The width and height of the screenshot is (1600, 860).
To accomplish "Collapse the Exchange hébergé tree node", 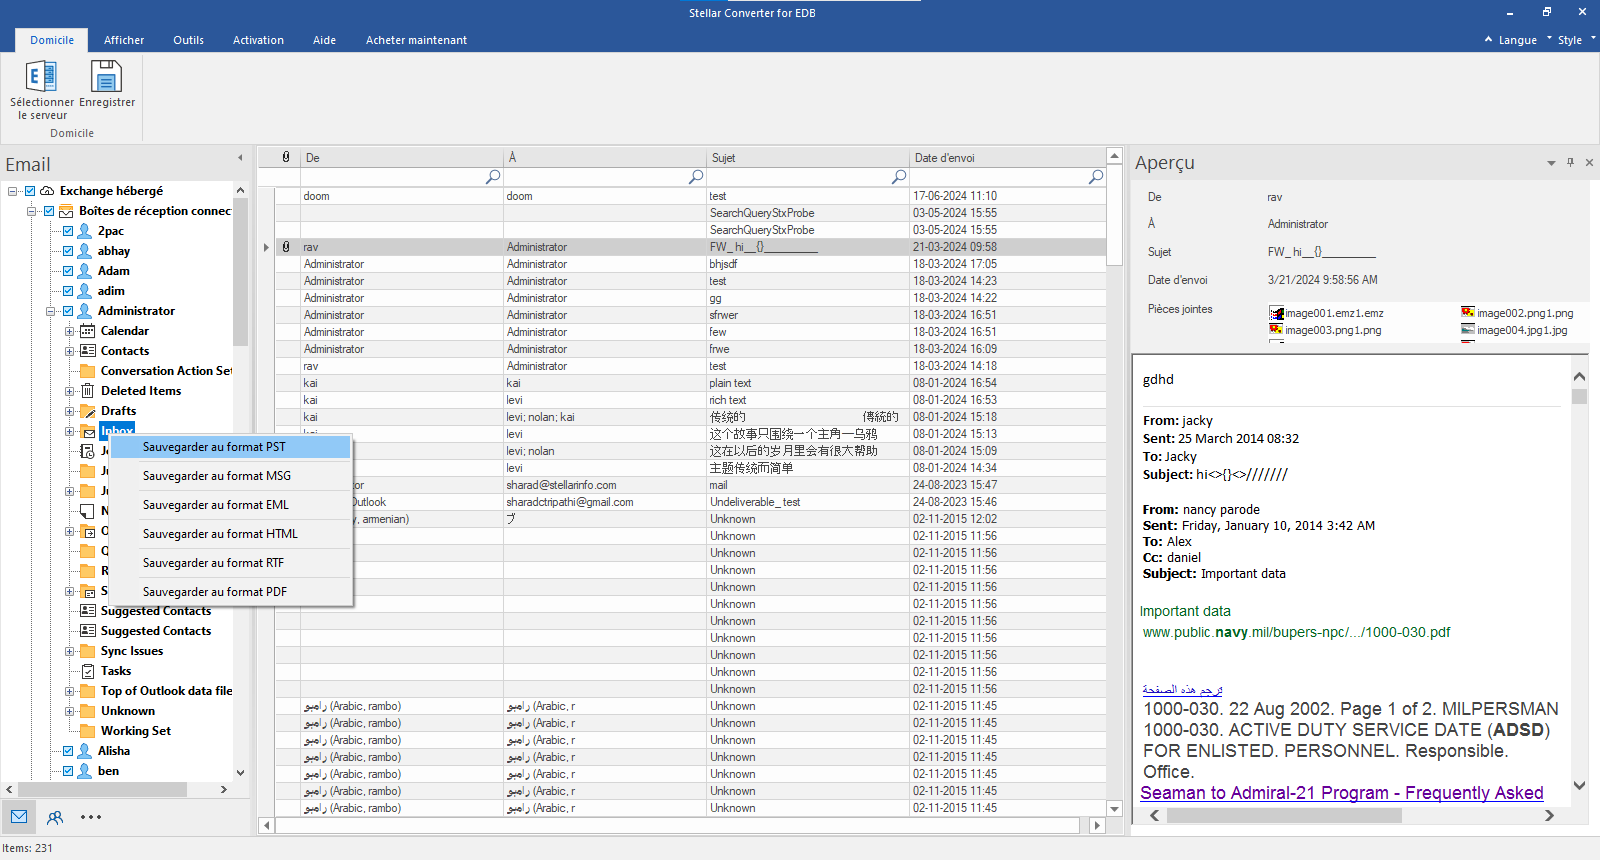I will [12, 191].
